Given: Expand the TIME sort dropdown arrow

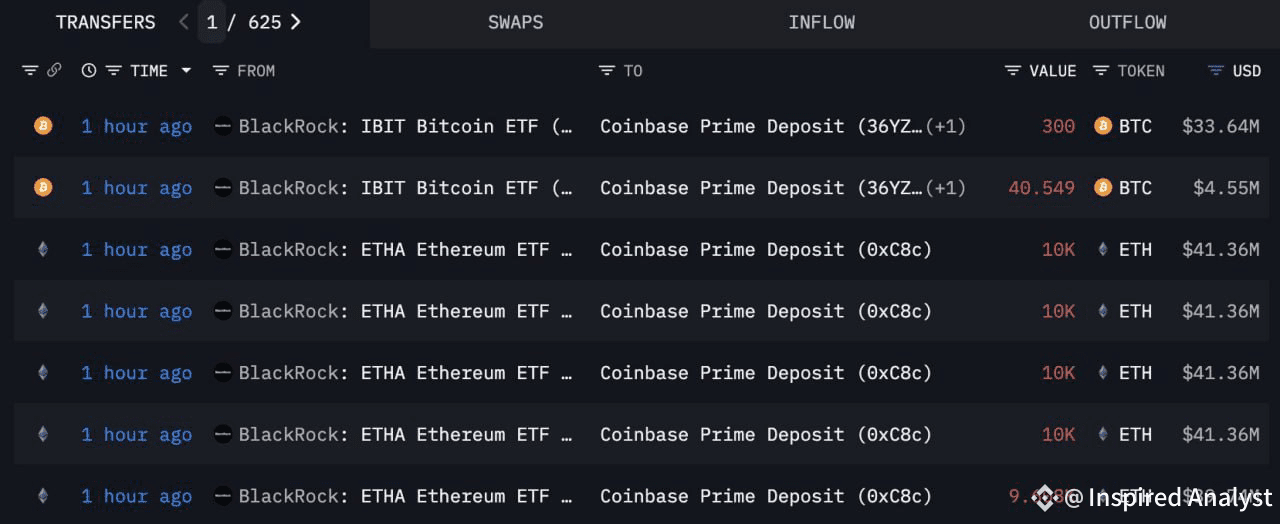Looking at the screenshot, I should [x=186, y=71].
